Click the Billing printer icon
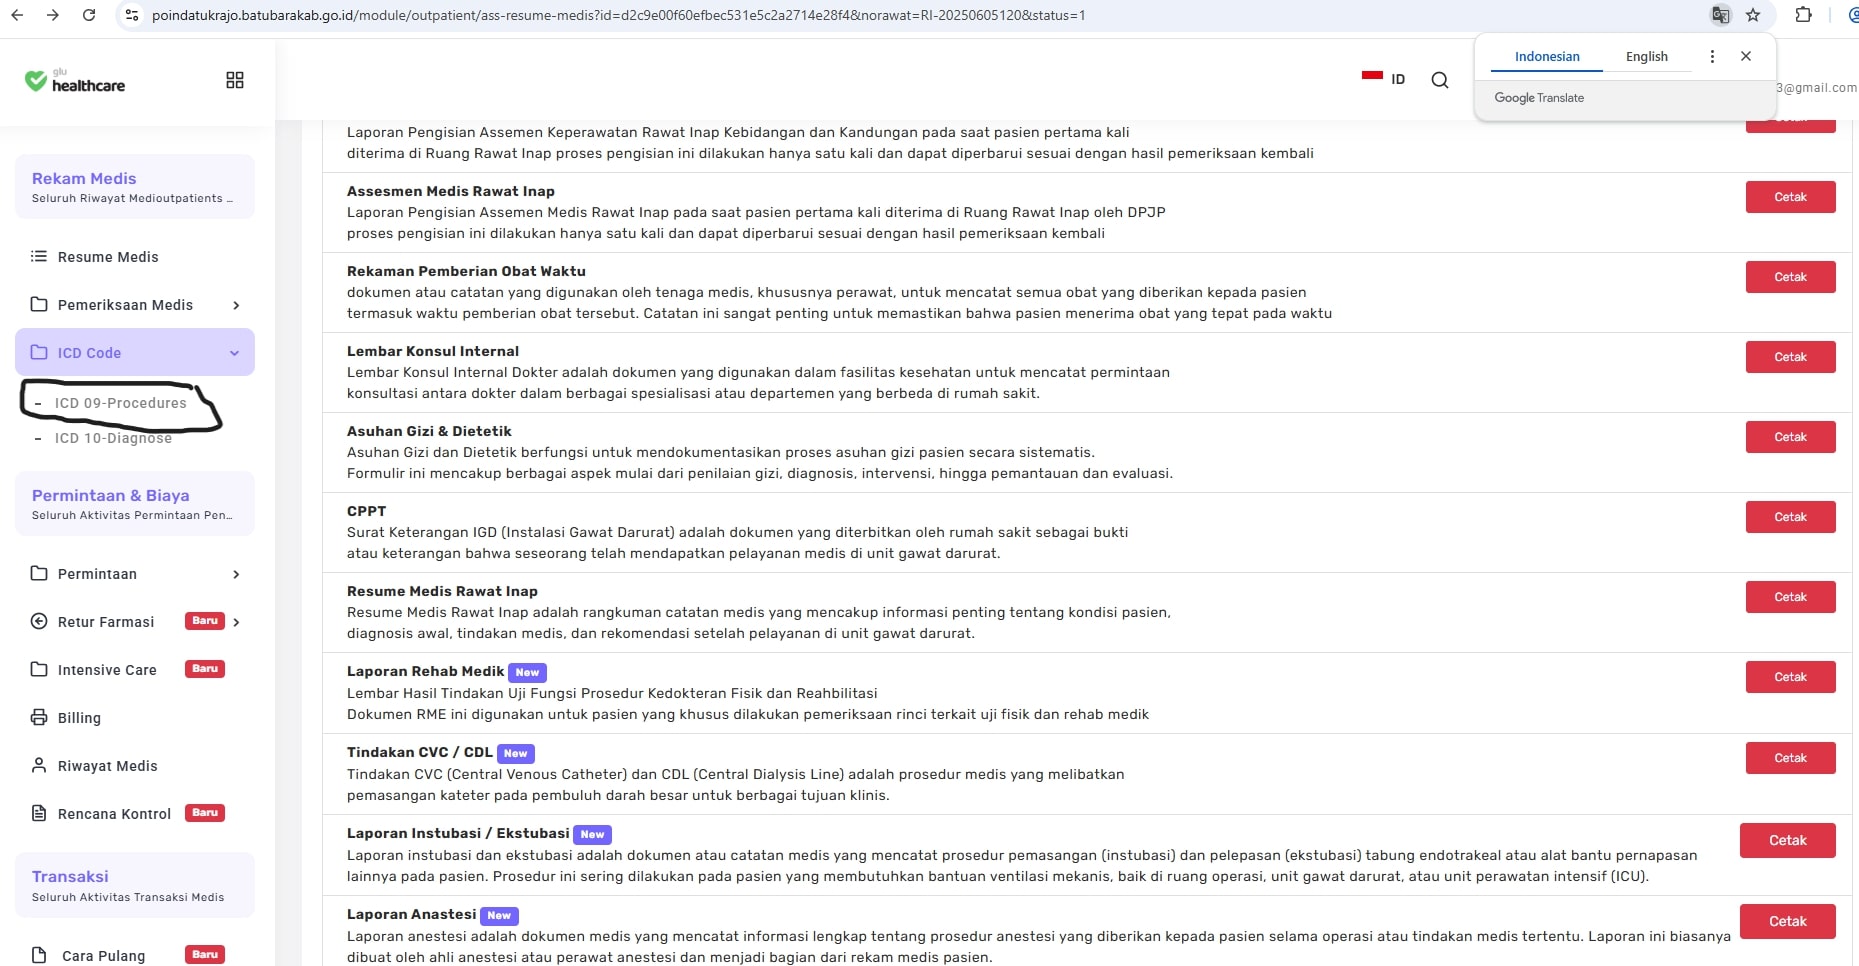1859x966 pixels. [x=39, y=717]
